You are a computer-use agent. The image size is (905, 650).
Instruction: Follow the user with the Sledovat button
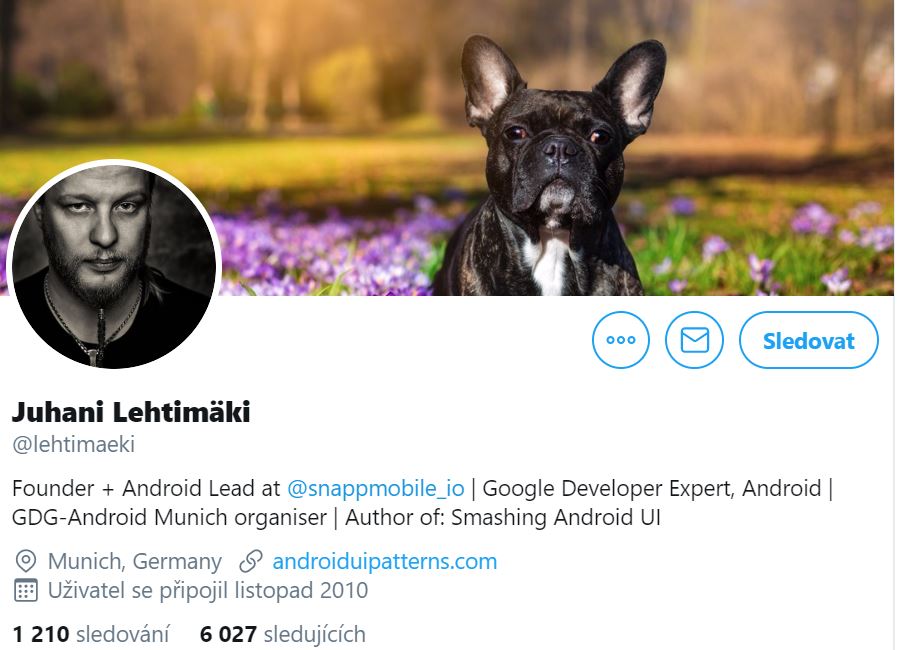(x=809, y=340)
